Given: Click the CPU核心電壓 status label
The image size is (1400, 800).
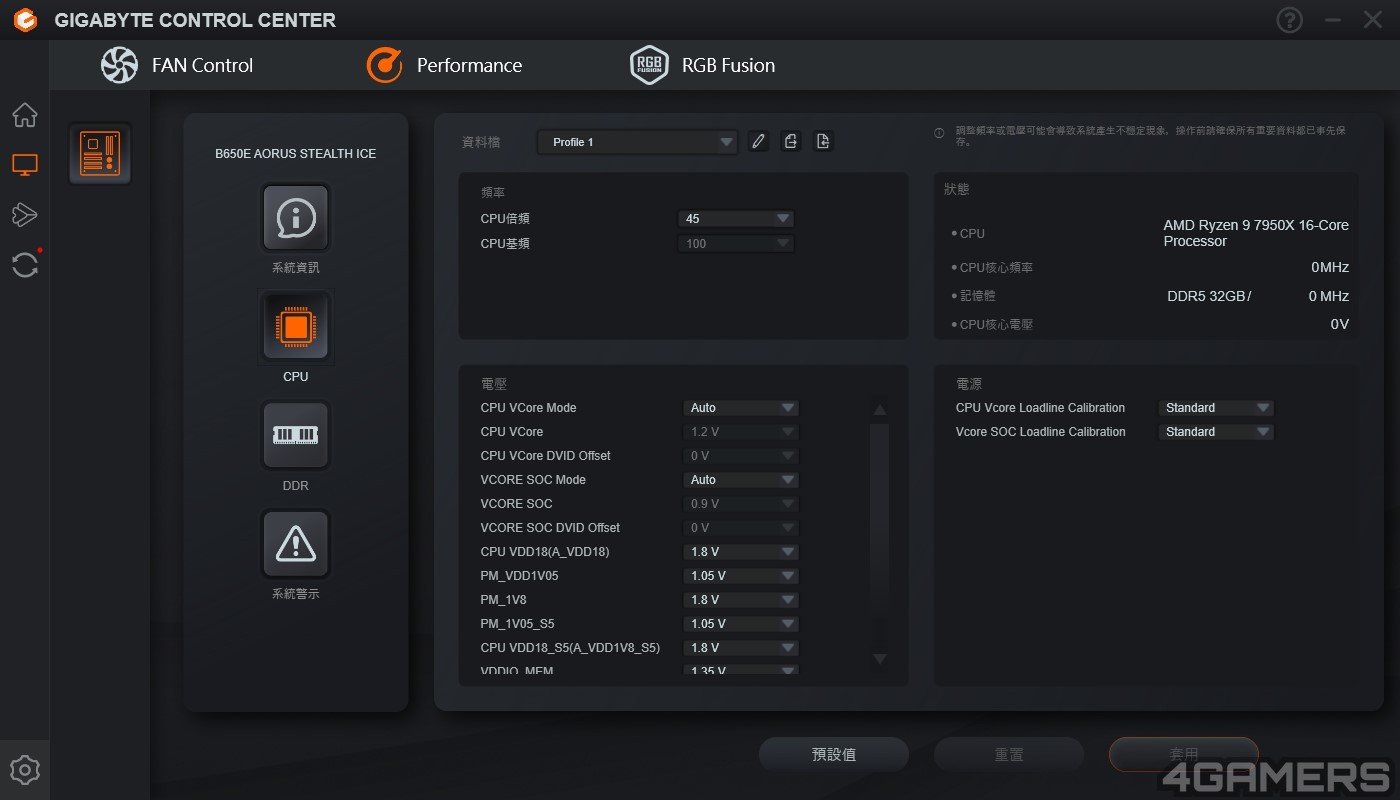Looking at the screenshot, I should pos(996,325).
